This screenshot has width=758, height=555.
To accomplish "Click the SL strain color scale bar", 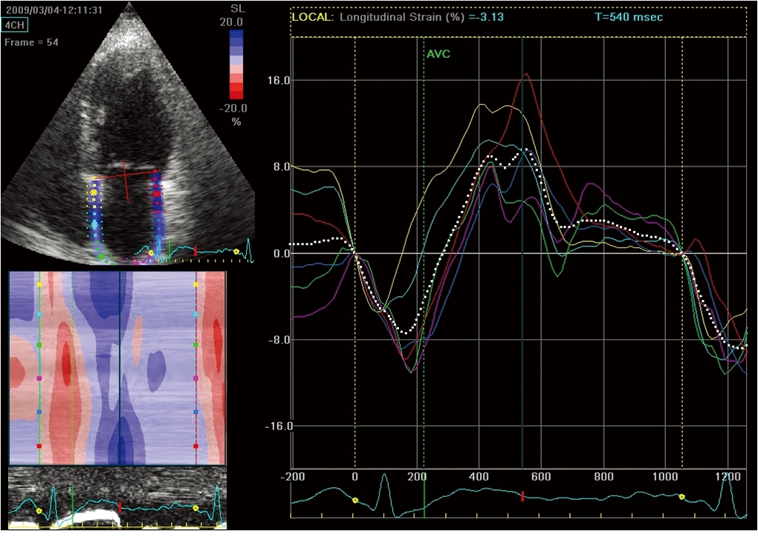I will pyautogui.click(x=236, y=64).
